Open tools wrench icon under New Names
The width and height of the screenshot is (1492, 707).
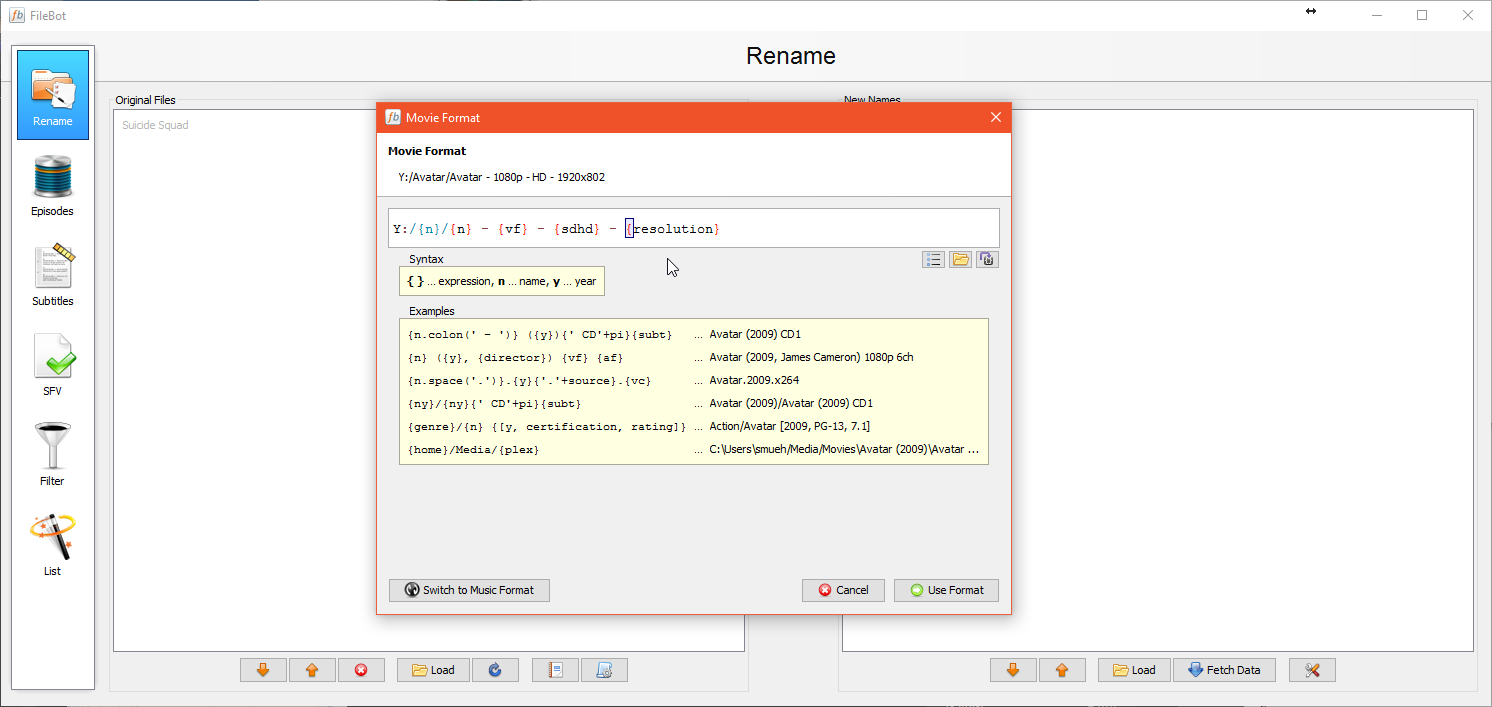tap(1312, 670)
